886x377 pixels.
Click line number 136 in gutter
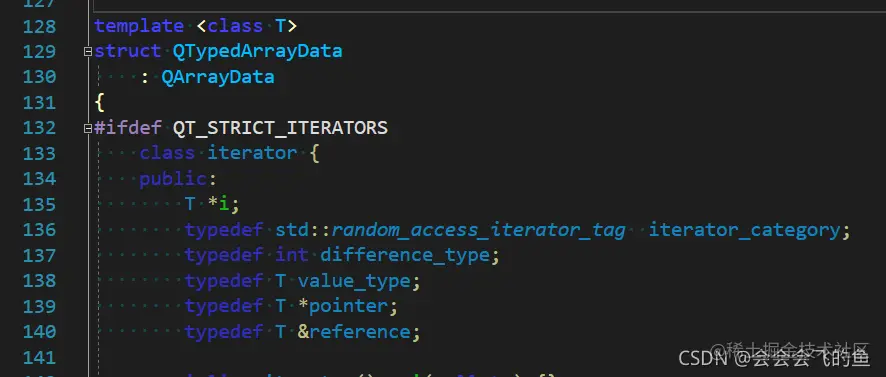(39, 230)
